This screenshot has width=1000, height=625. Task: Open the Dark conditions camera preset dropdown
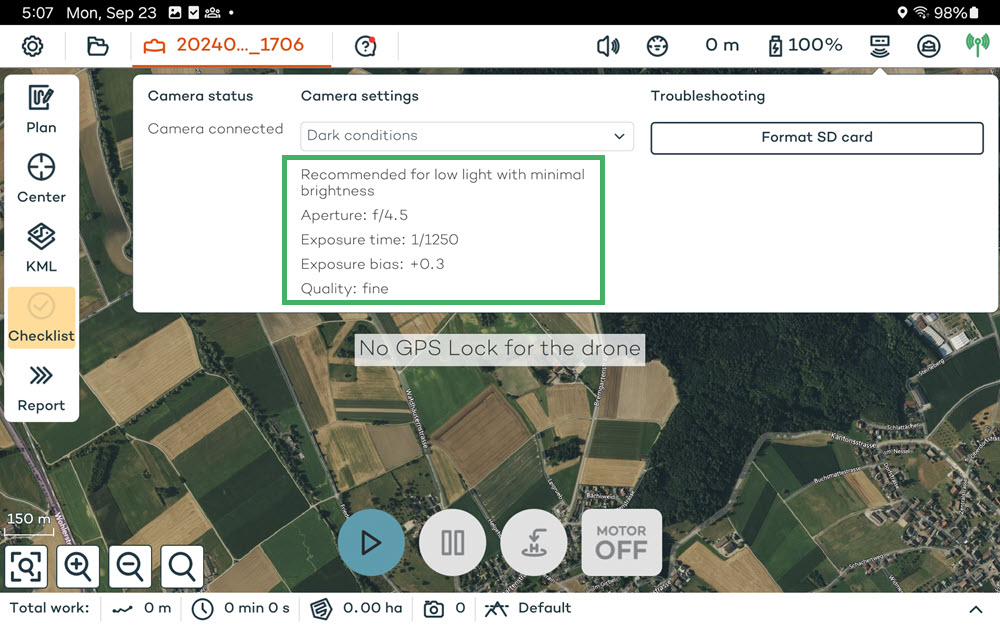466,136
